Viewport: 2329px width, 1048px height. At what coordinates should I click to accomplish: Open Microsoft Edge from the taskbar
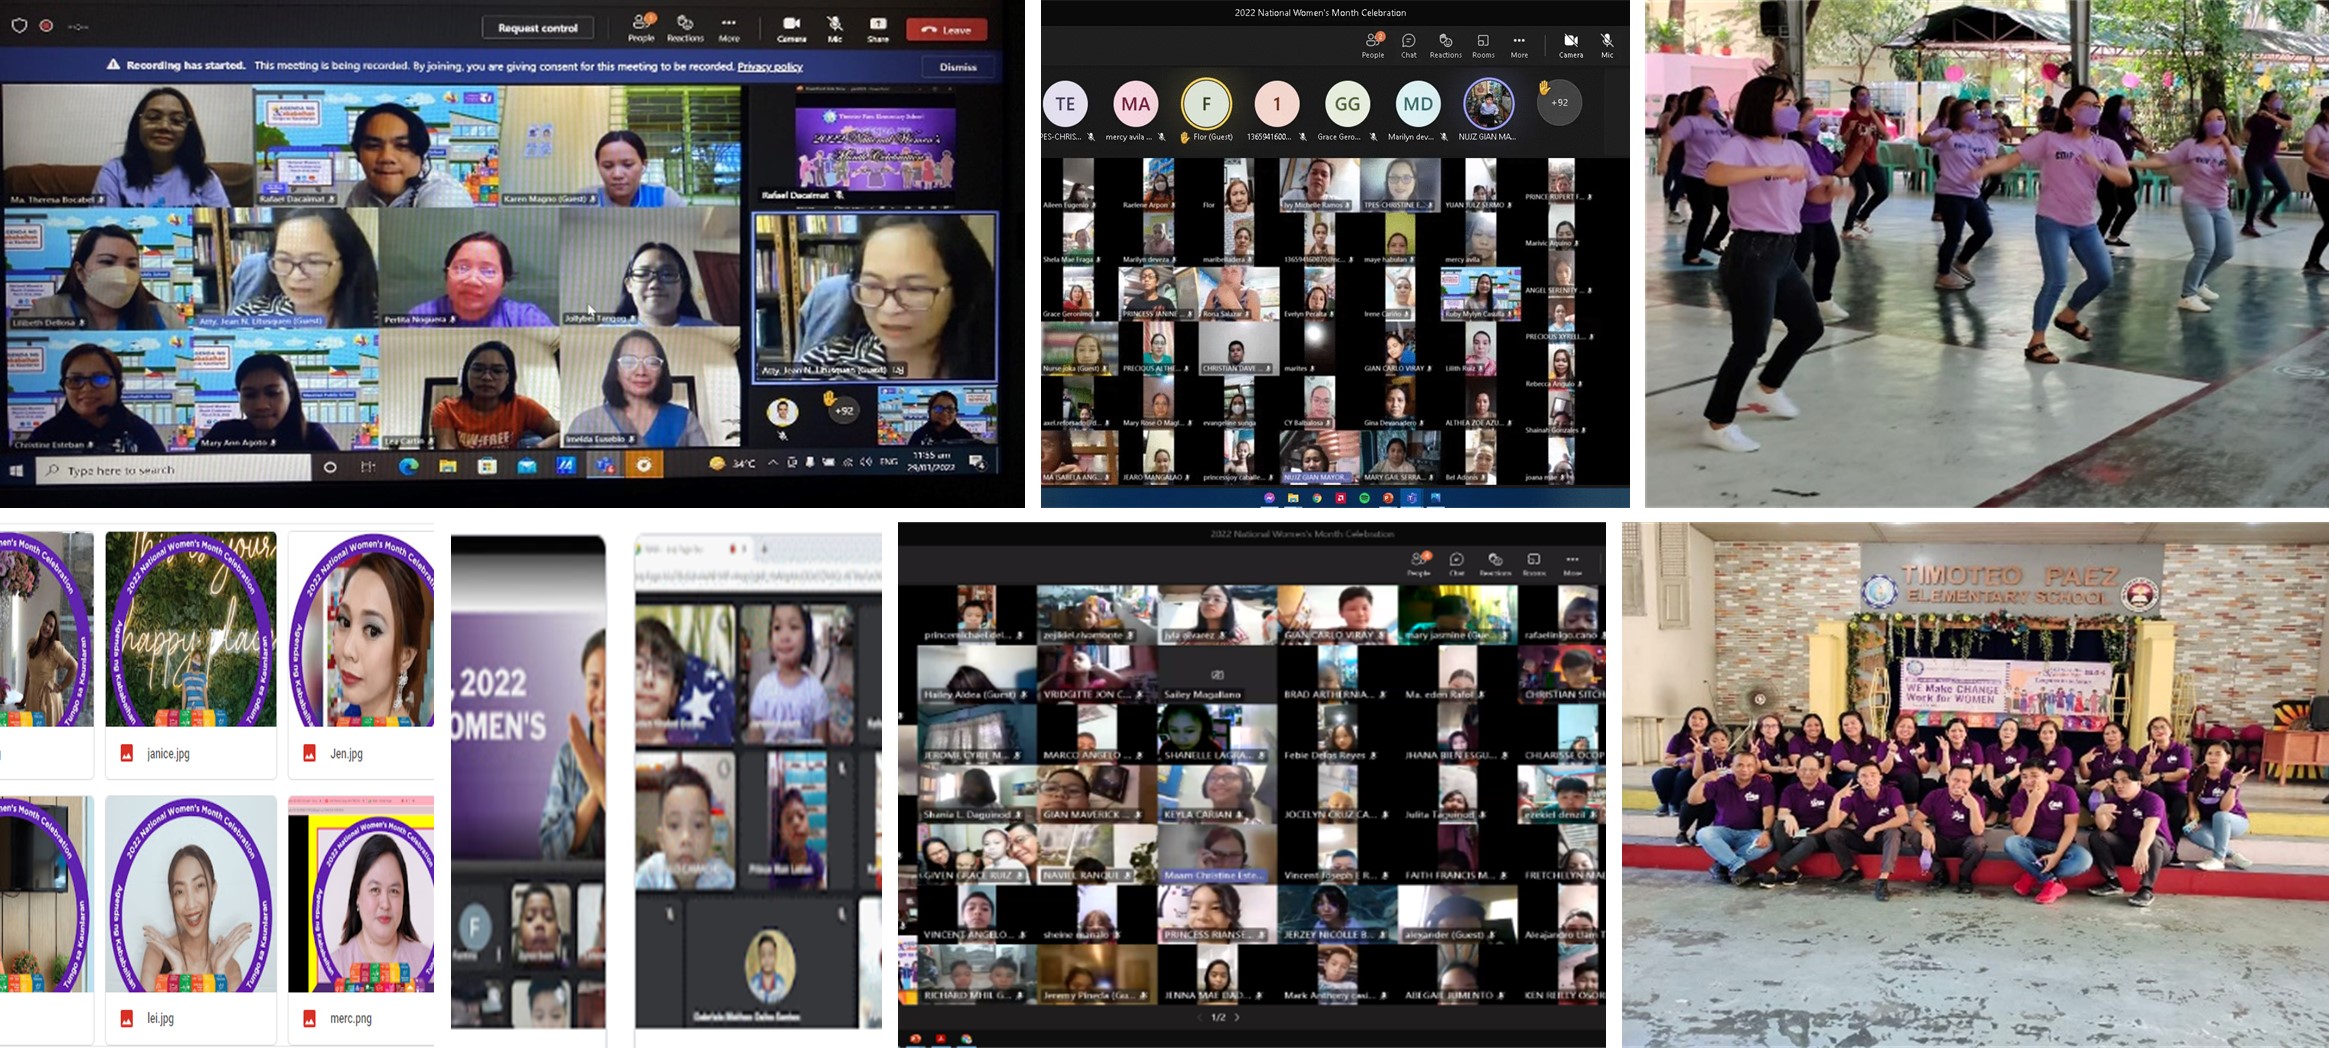(408, 466)
